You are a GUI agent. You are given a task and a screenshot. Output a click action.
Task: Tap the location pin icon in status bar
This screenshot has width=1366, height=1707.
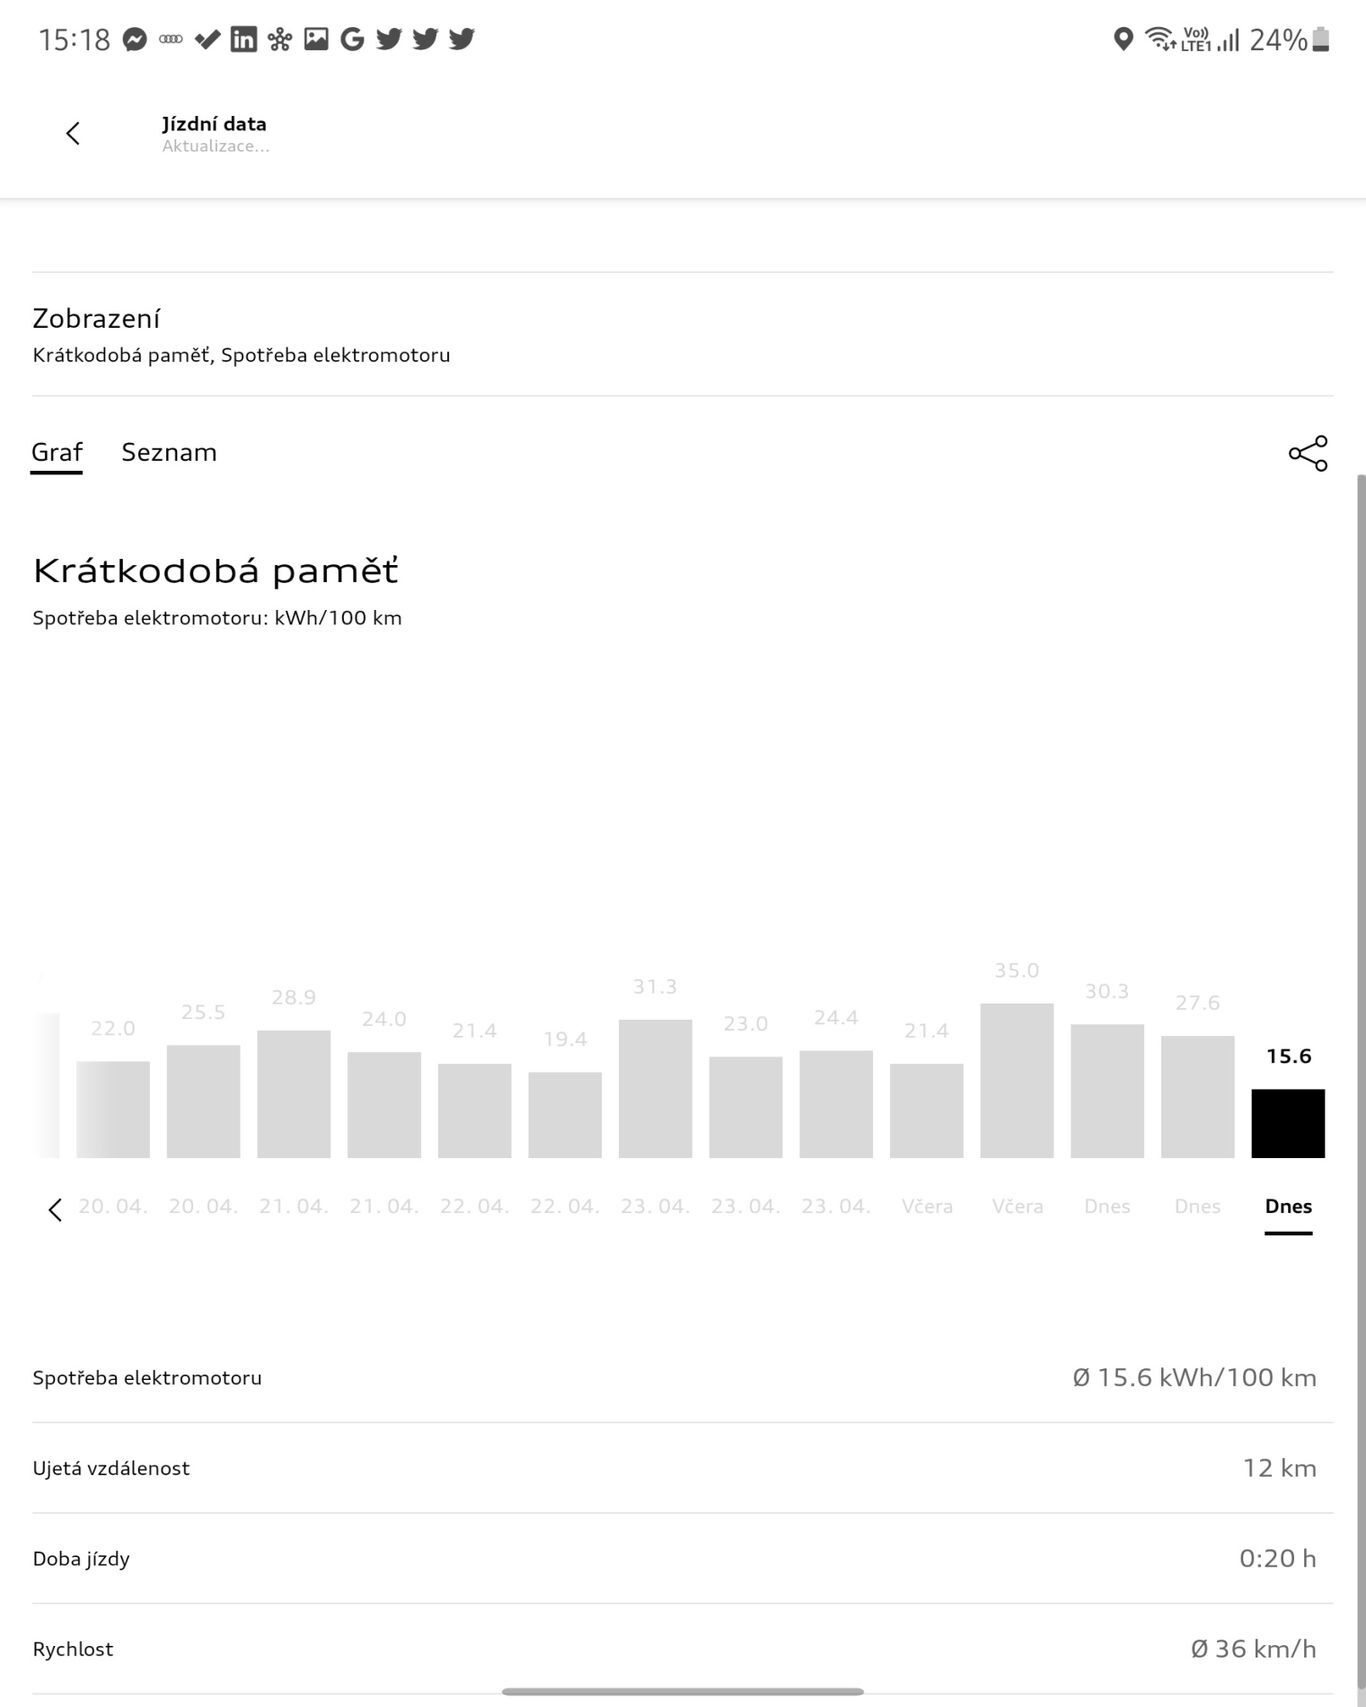(1123, 40)
